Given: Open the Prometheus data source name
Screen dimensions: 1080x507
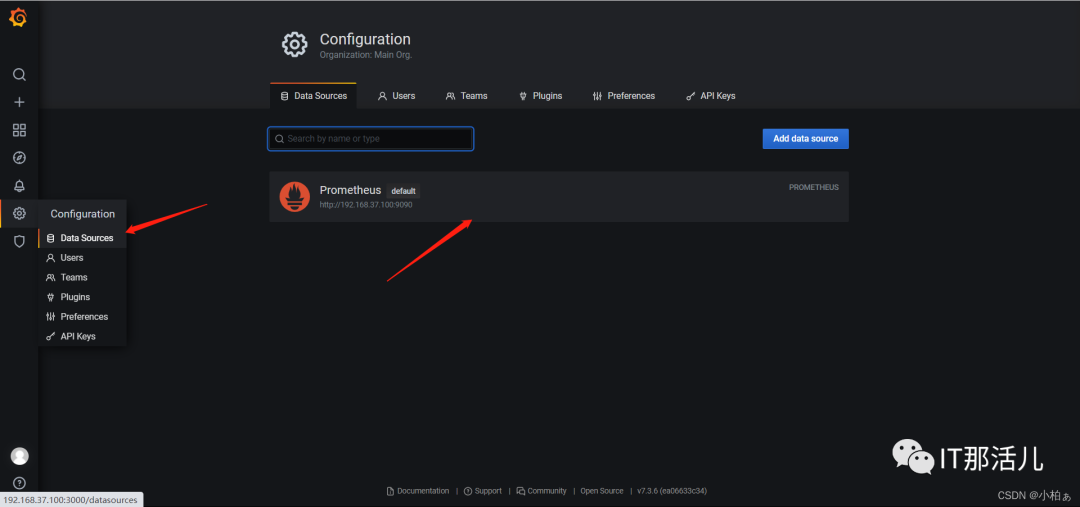Looking at the screenshot, I should [350, 190].
